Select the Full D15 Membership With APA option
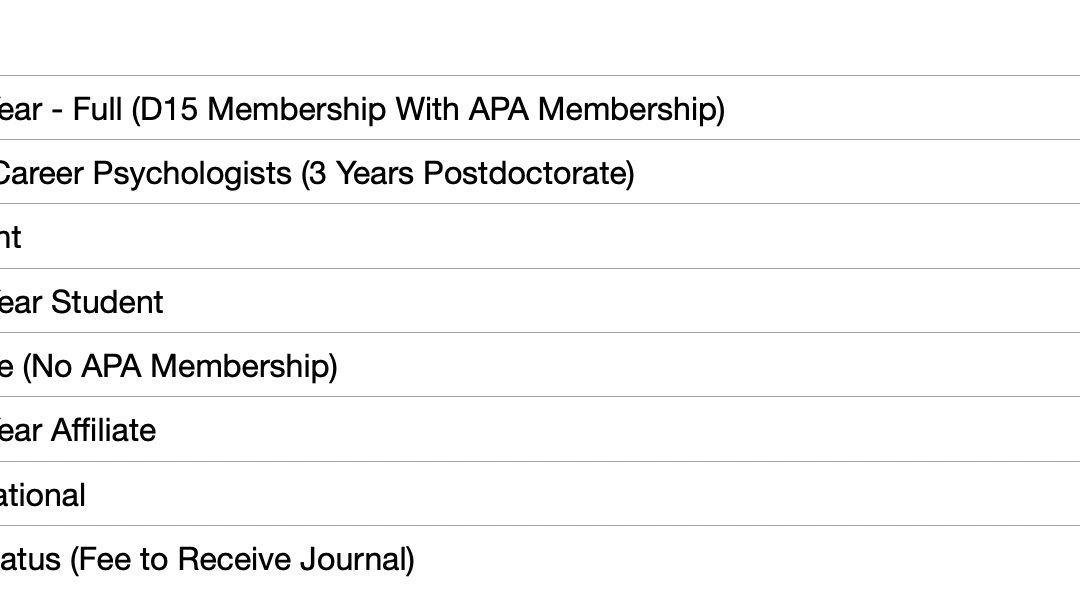The width and height of the screenshot is (1080, 606). pos(360,108)
